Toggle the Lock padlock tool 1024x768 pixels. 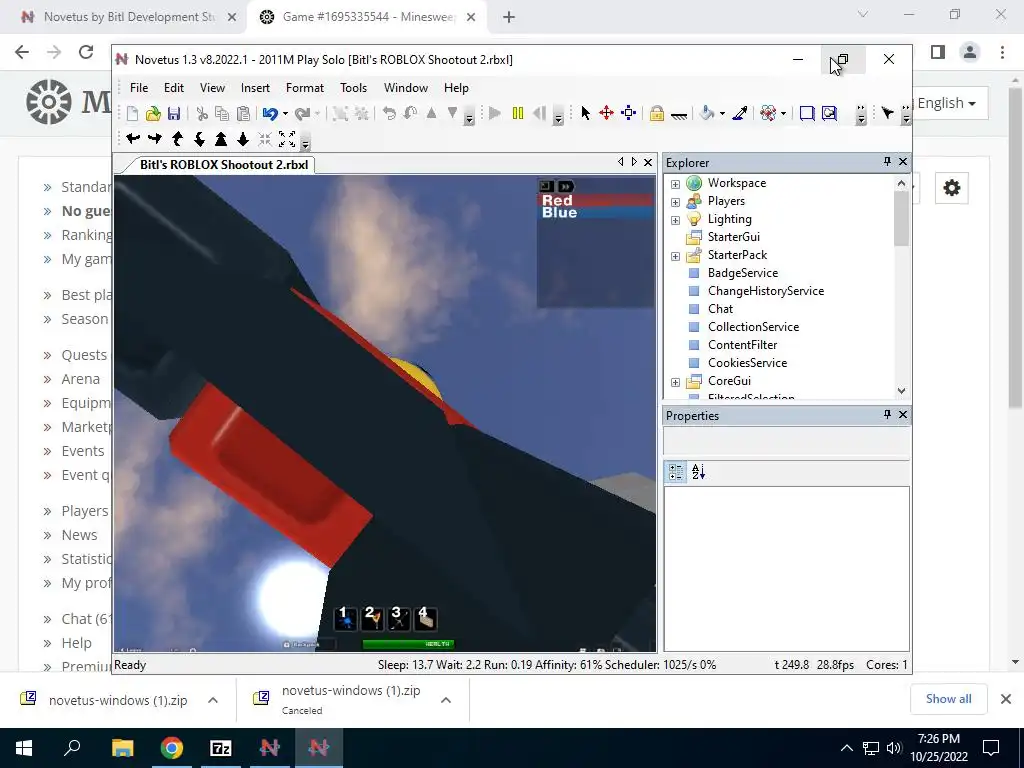(x=656, y=114)
